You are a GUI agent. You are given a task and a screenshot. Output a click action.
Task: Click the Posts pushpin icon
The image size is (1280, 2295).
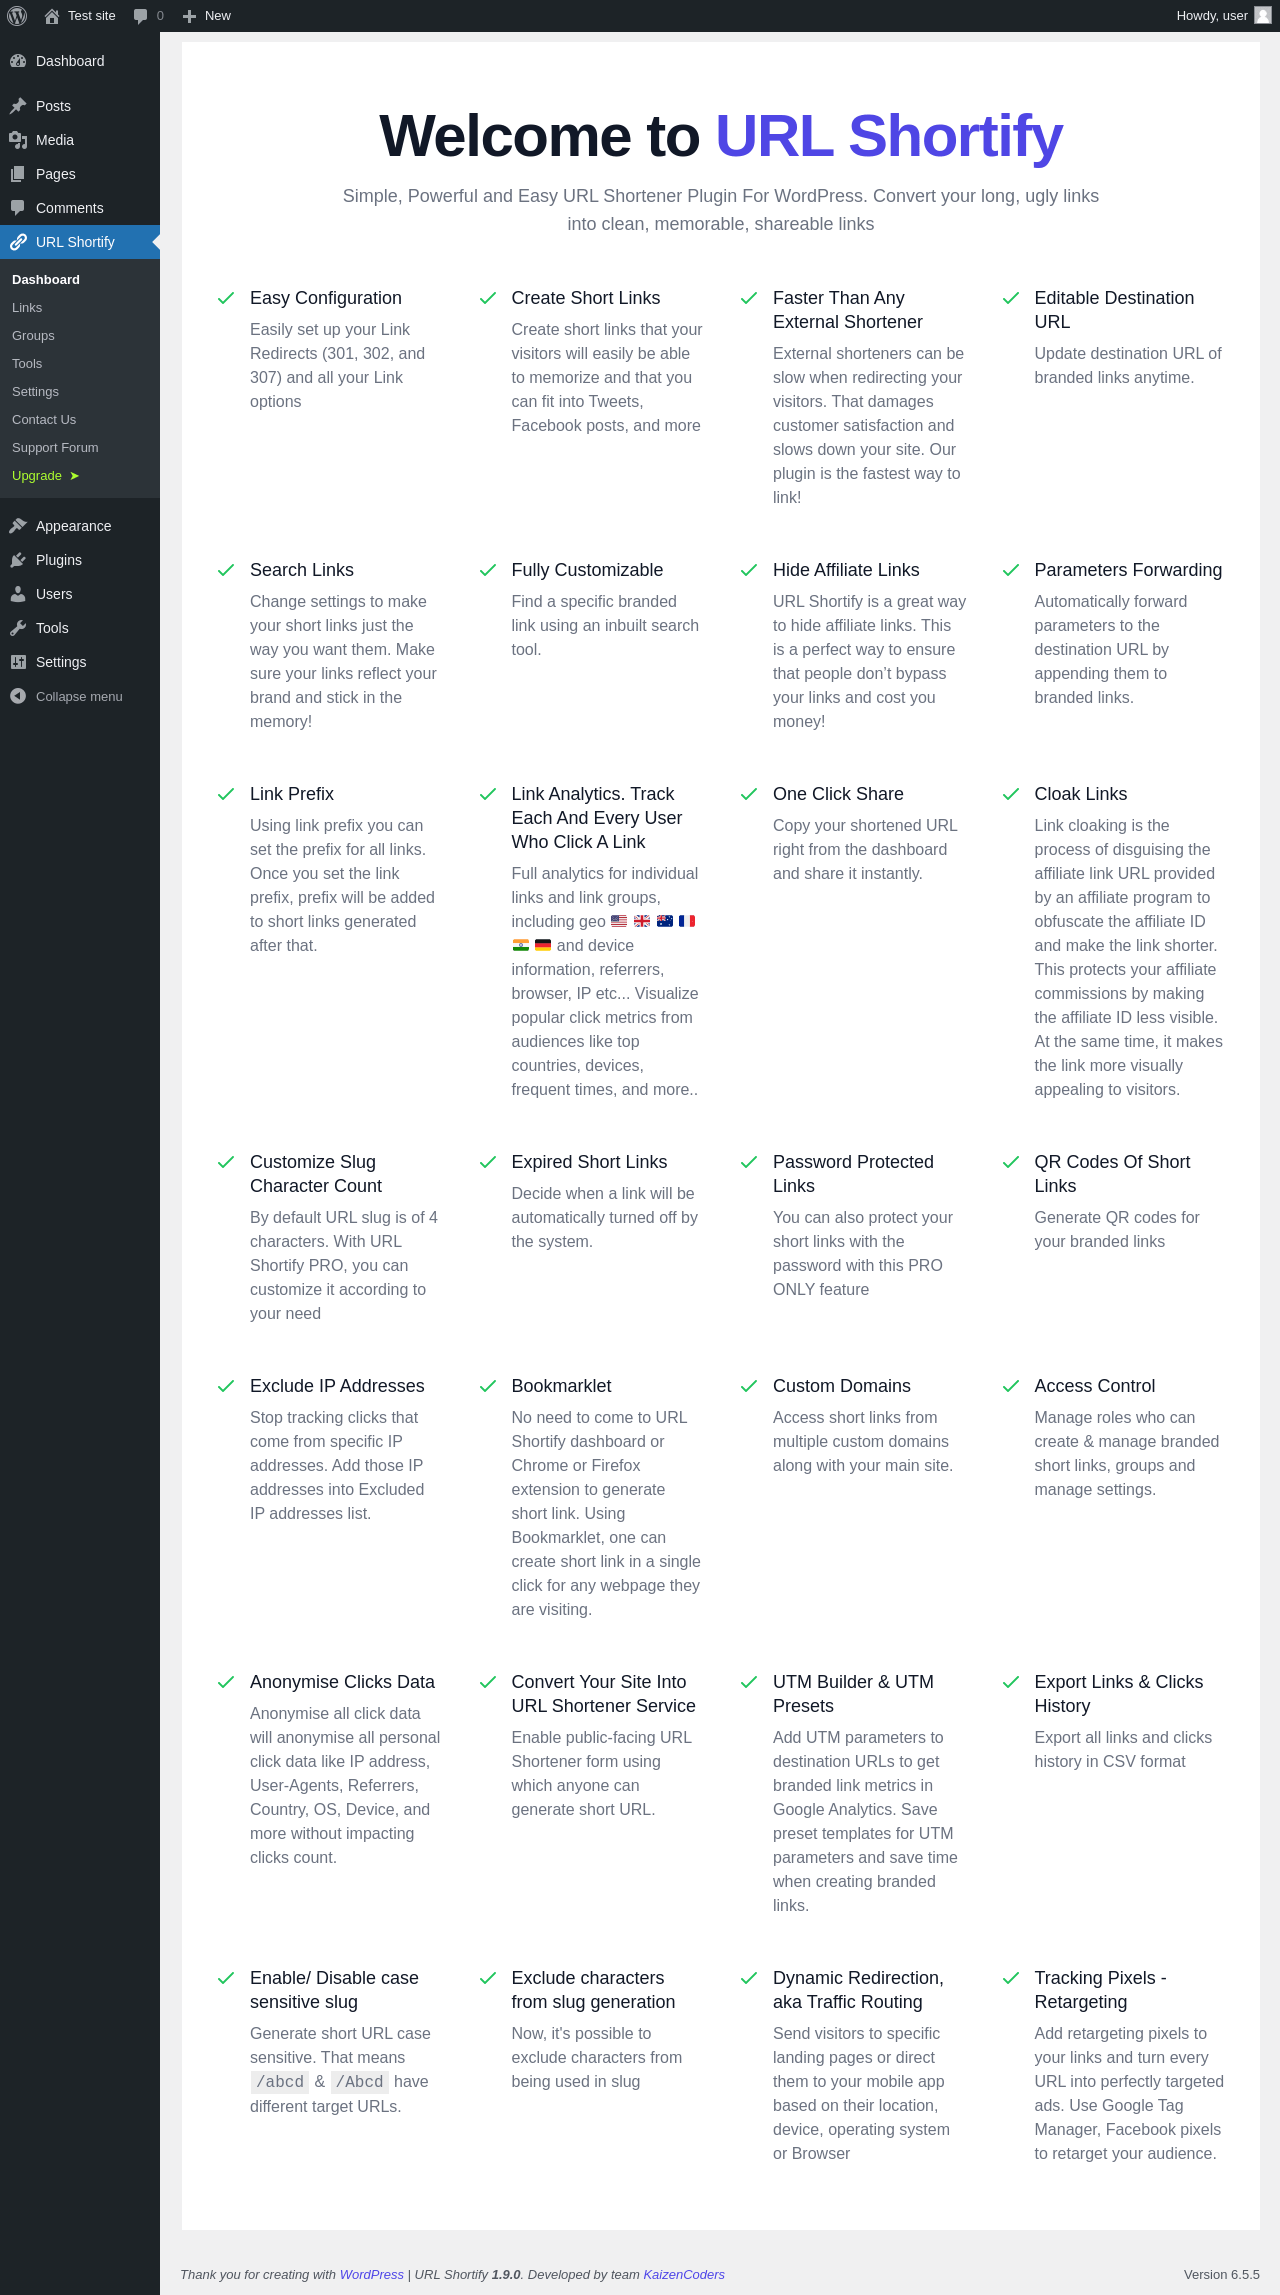point(18,106)
